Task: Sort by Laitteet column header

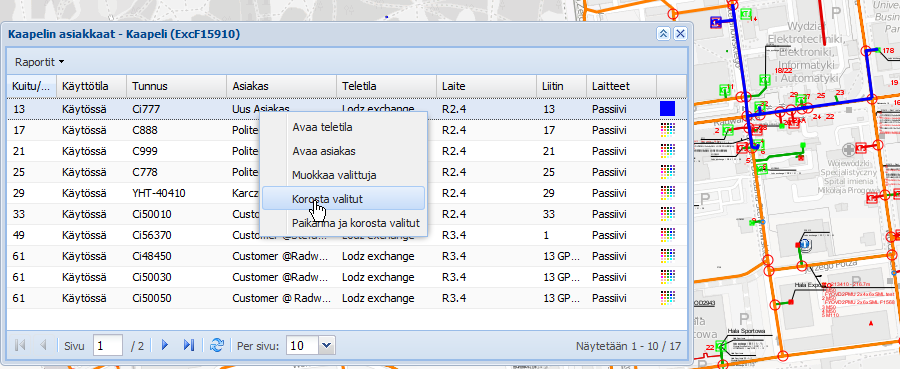Action: pyautogui.click(x=622, y=87)
